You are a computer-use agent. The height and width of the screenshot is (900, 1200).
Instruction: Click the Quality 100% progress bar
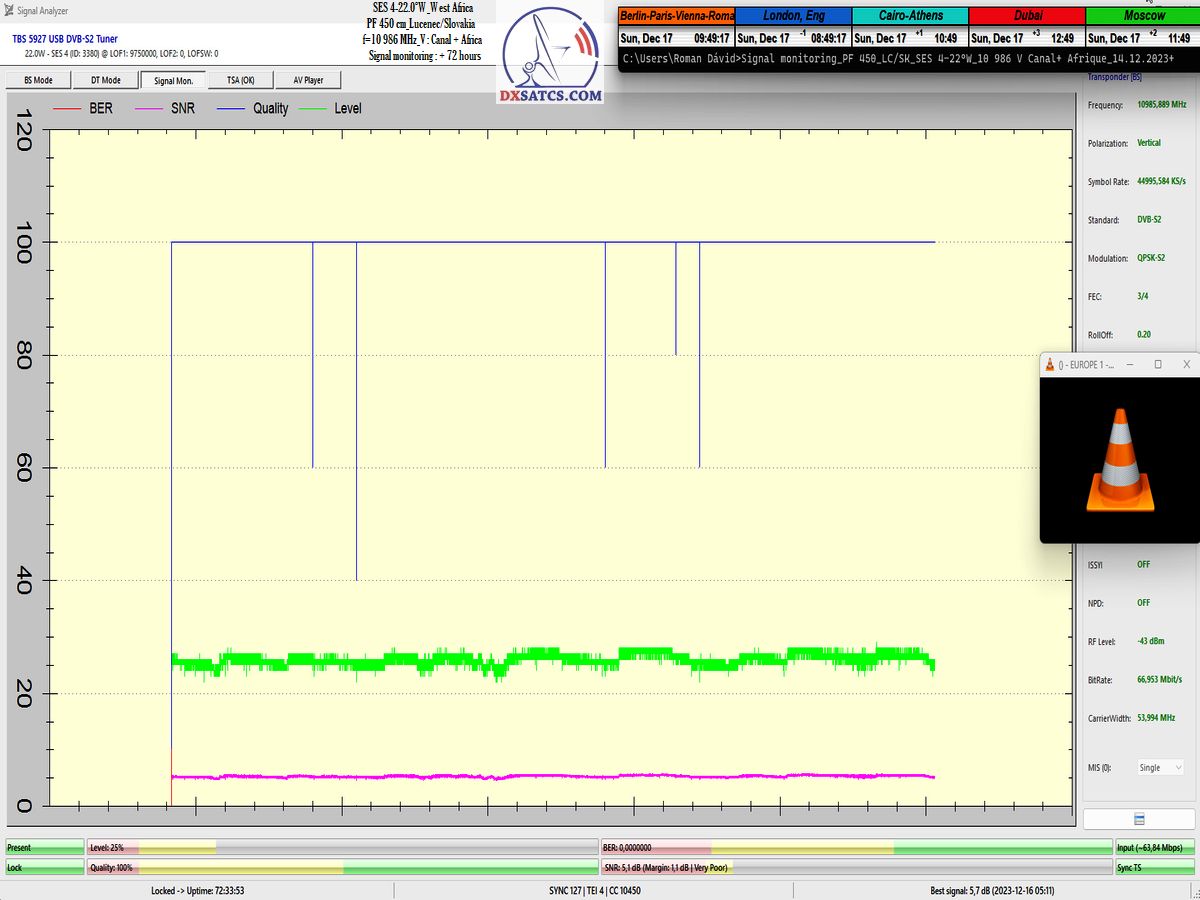[x=342, y=867]
